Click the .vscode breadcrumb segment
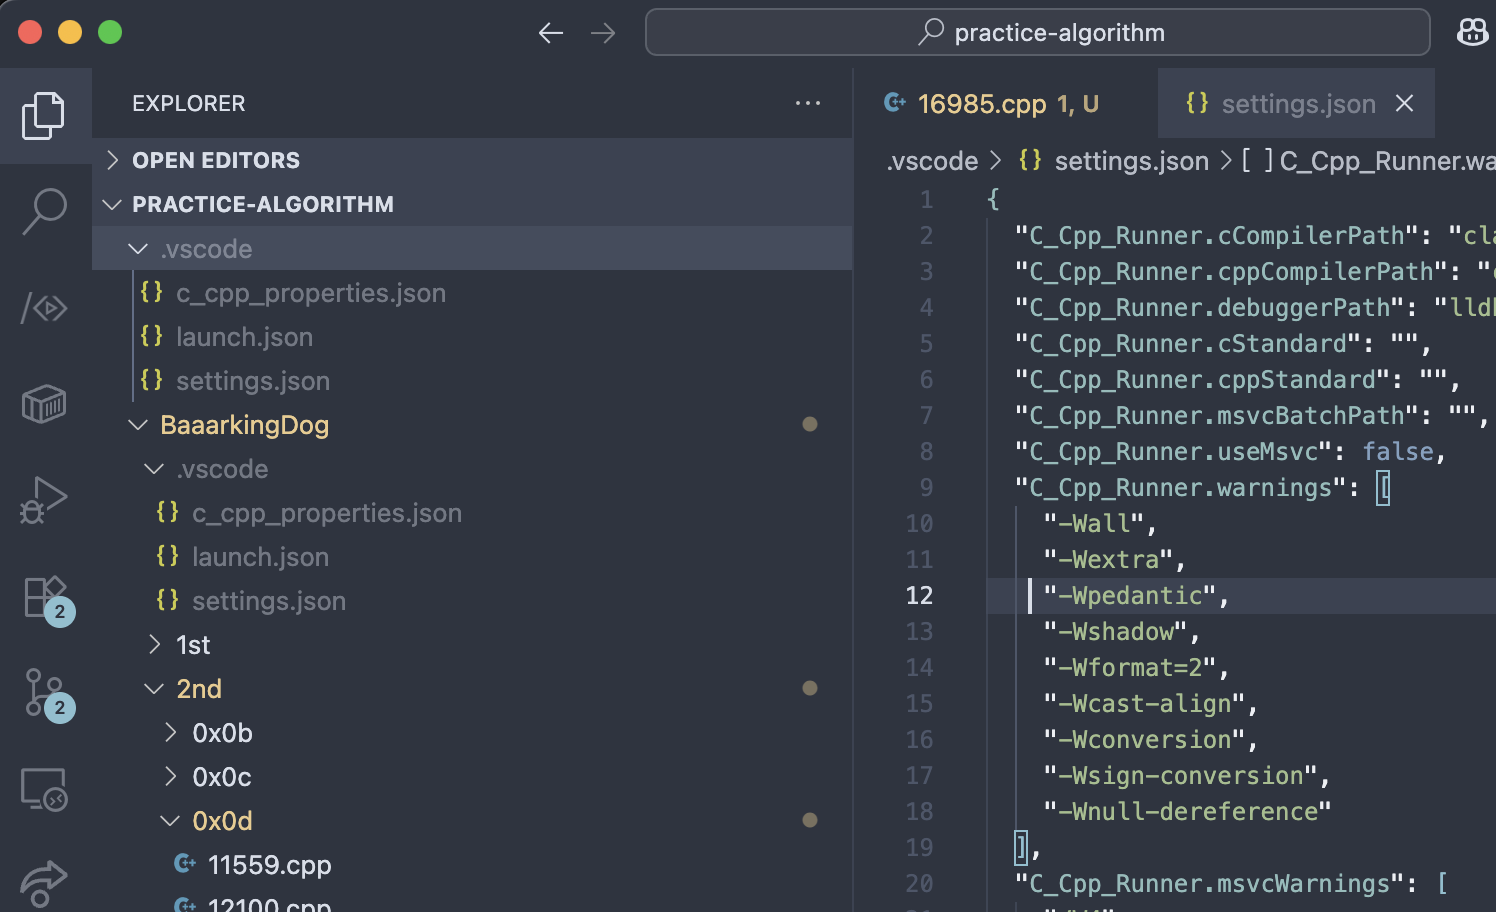1496x912 pixels. [932, 161]
